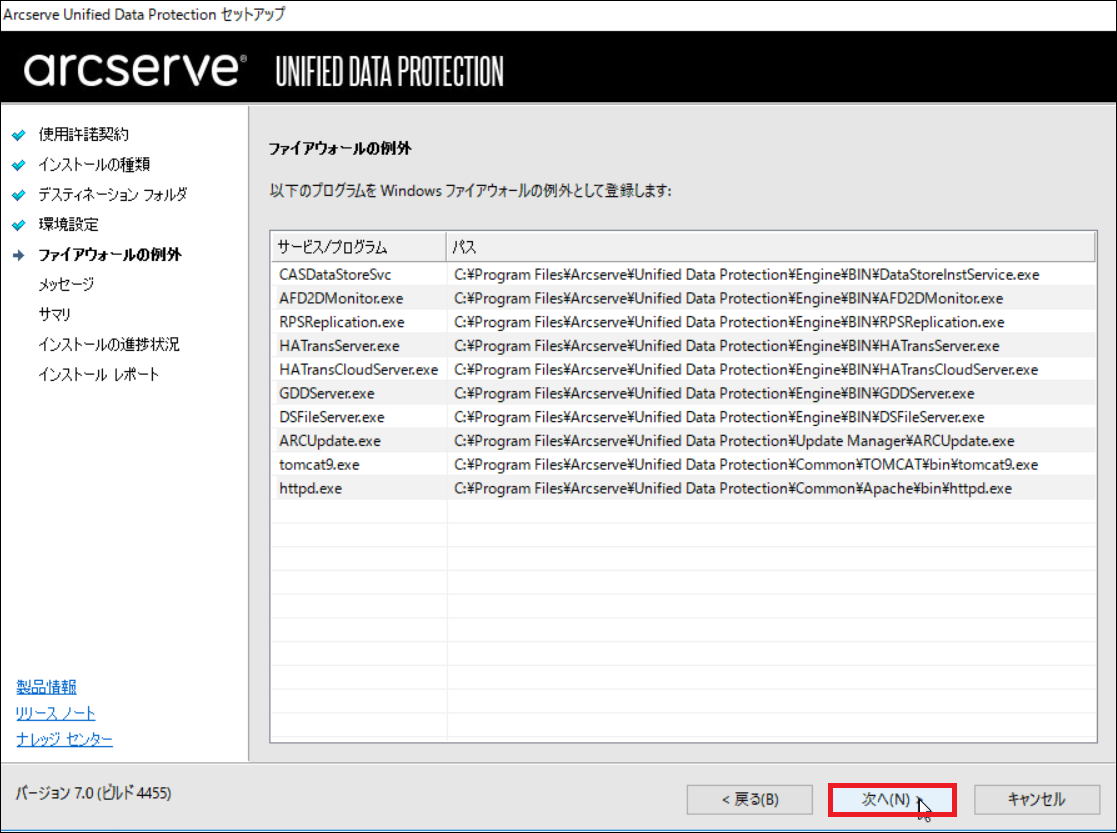Click the arcserve logo in the banner
Image resolution: width=1117 pixels, height=833 pixels.
135,69
